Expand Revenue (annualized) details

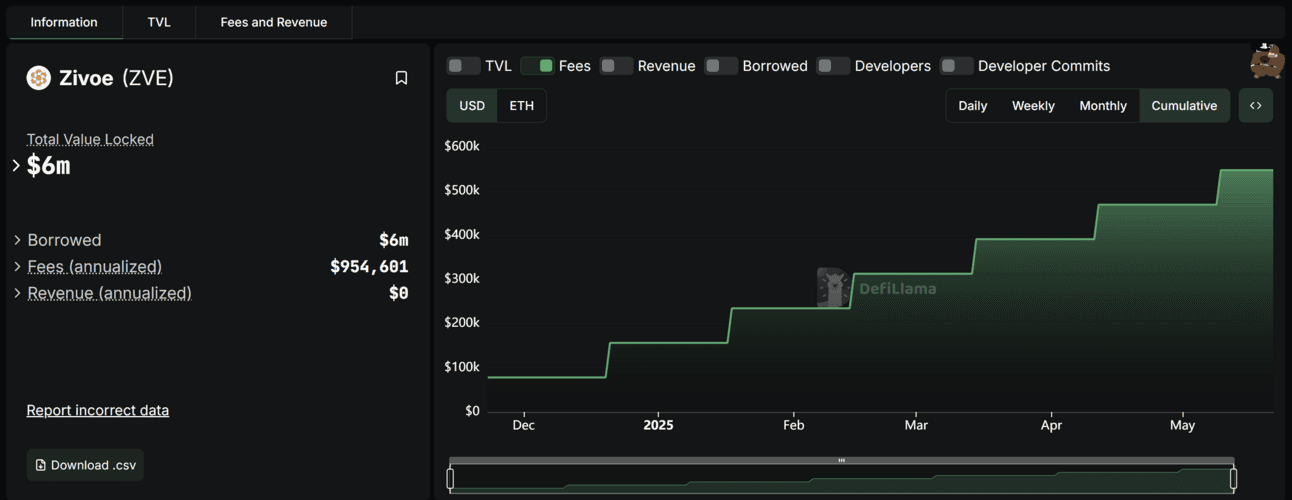point(18,293)
